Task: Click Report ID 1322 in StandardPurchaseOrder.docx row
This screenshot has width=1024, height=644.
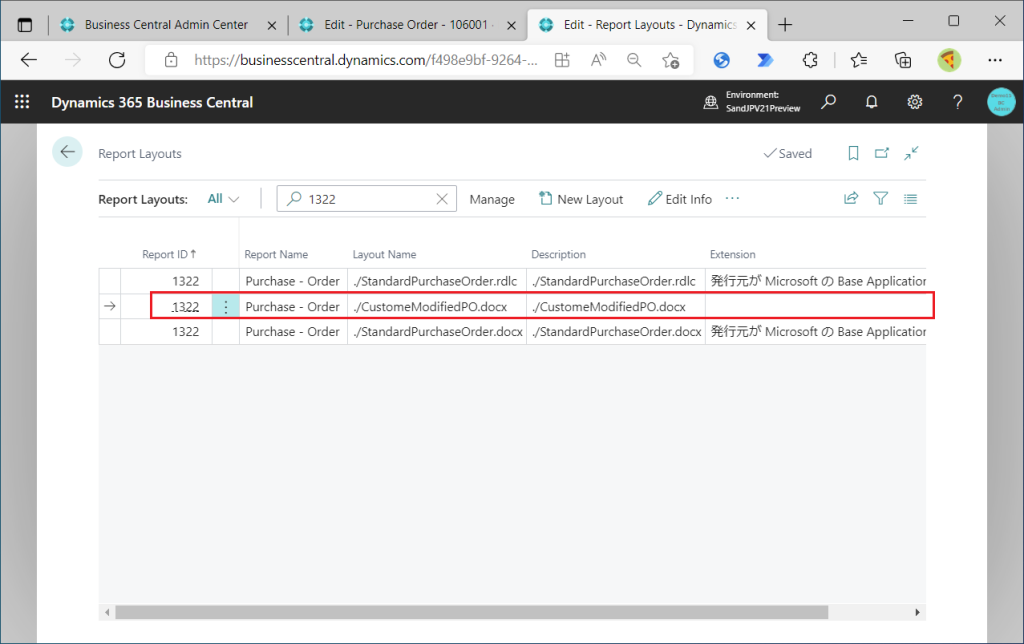Action: [x=185, y=332]
